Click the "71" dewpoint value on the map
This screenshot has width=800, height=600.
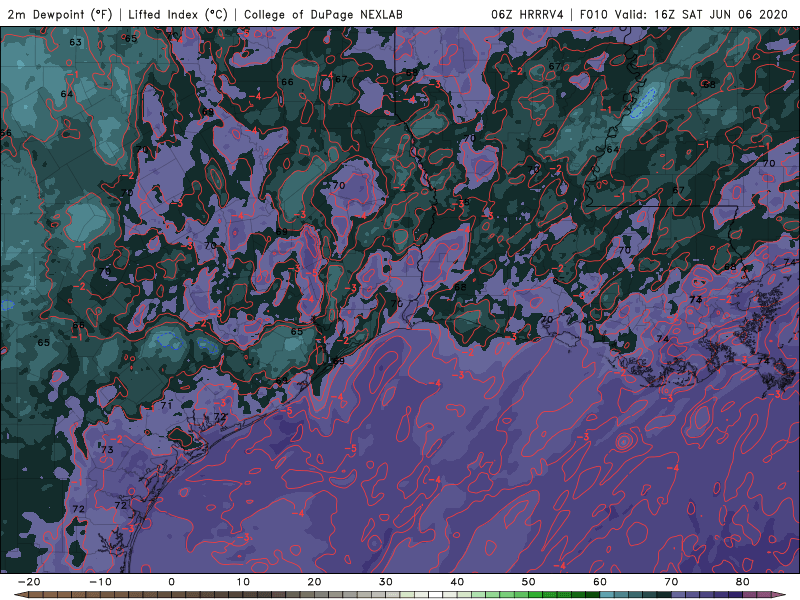click(x=166, y=406)
